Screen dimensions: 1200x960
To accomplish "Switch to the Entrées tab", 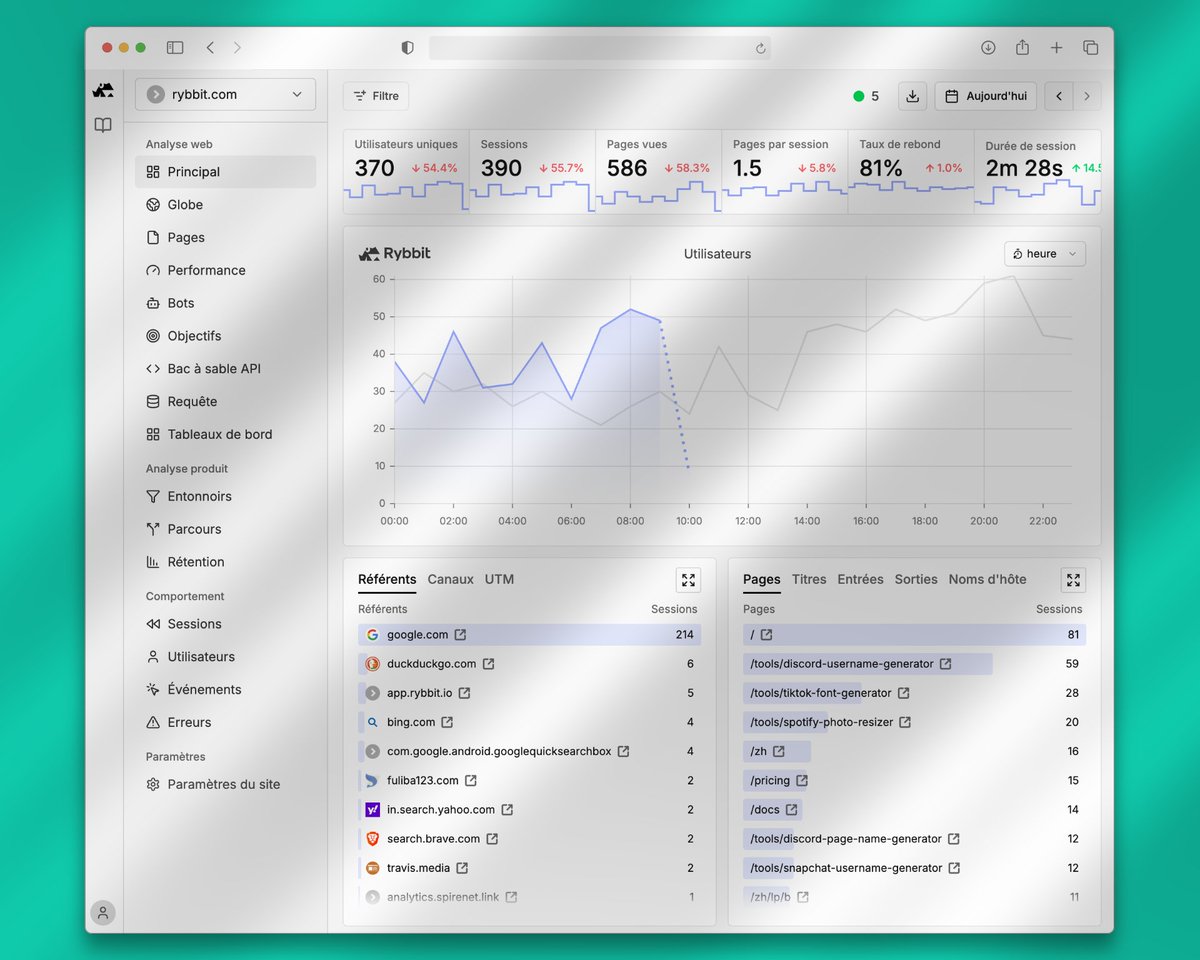I will pyautogui.click(x=860, y=579).
